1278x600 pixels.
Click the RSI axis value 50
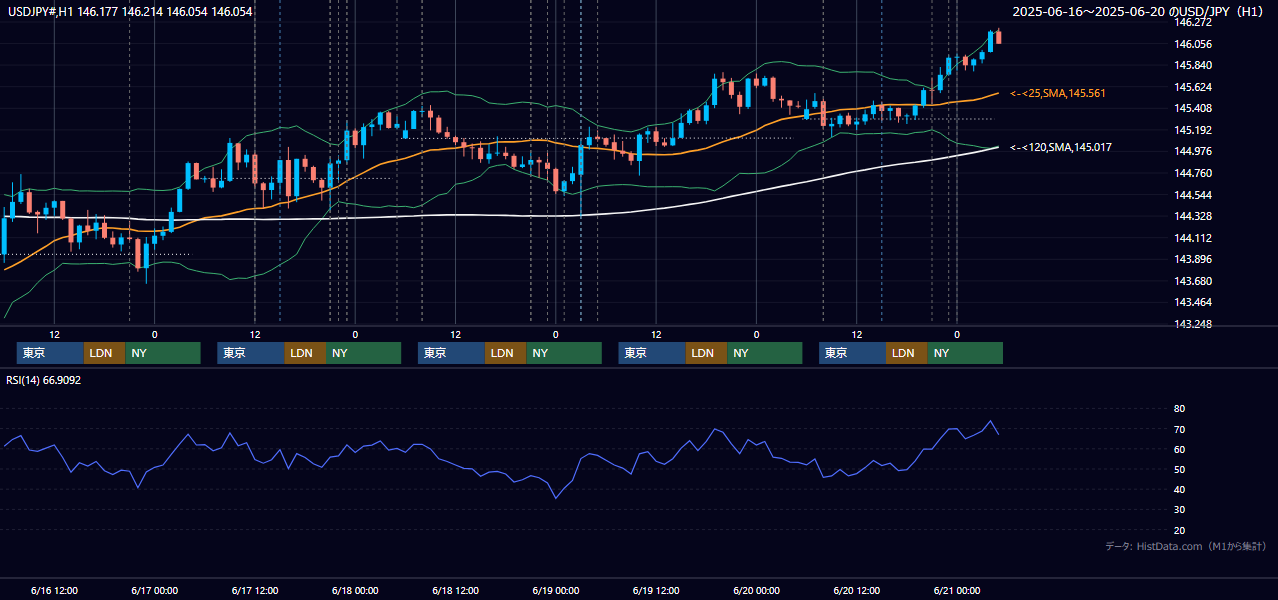coord(1179,469)
